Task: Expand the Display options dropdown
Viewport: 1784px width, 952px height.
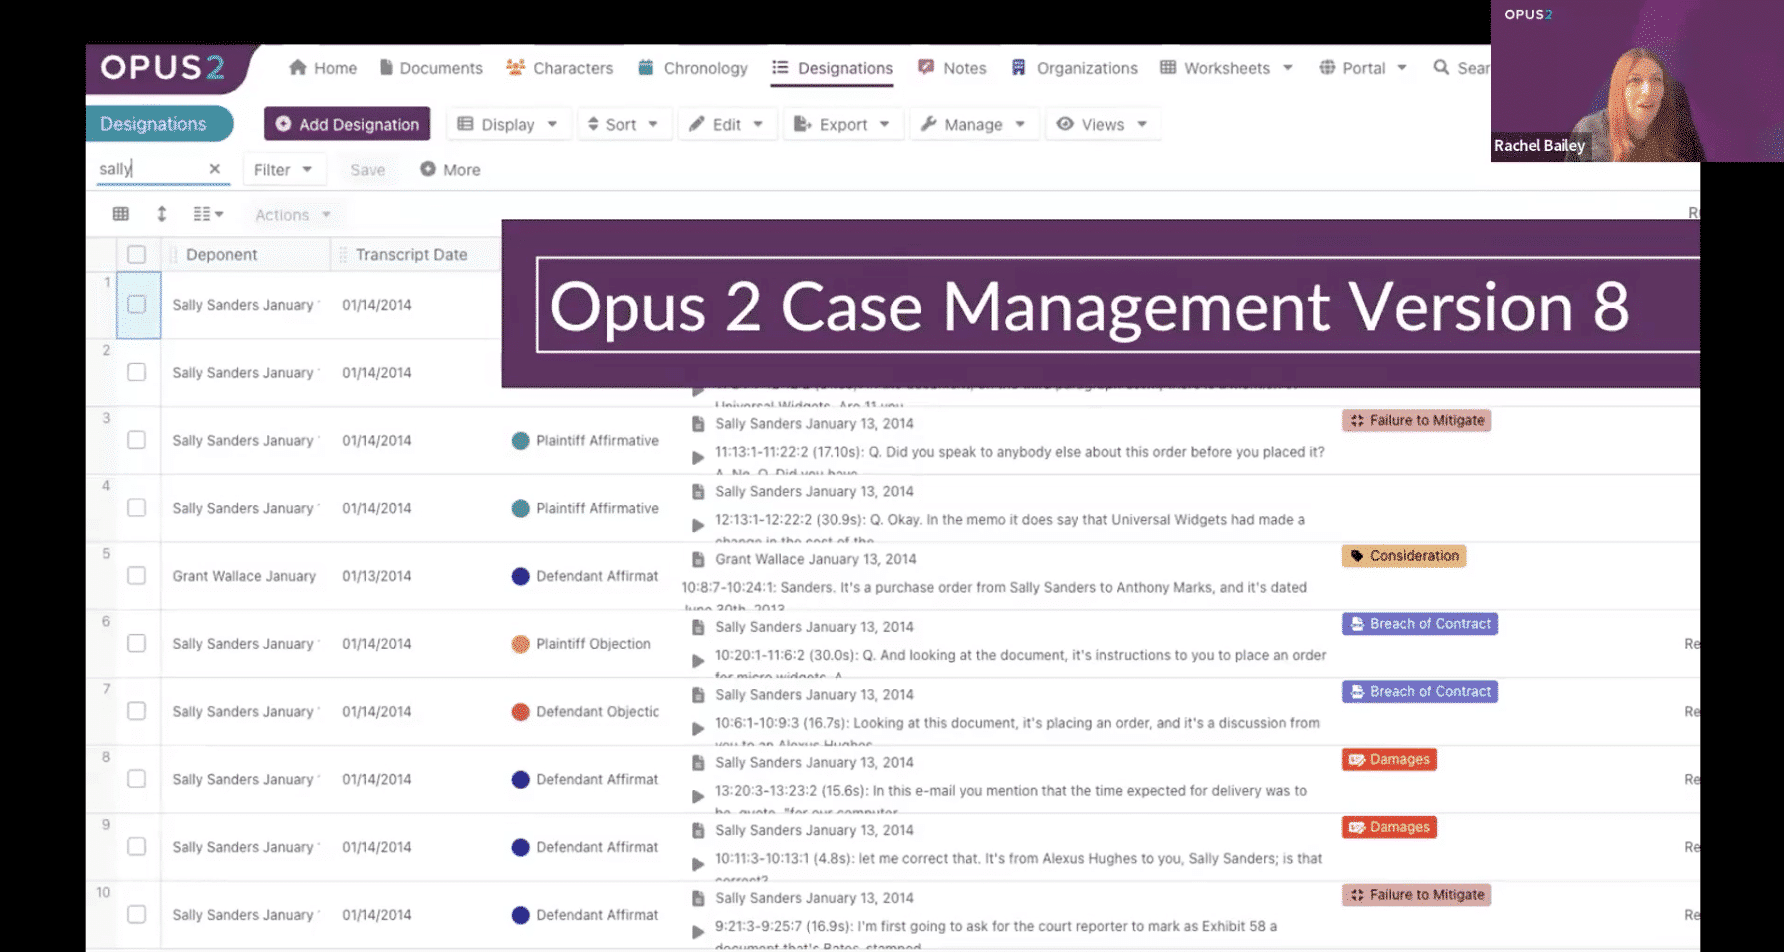Action: pos(507,124)
